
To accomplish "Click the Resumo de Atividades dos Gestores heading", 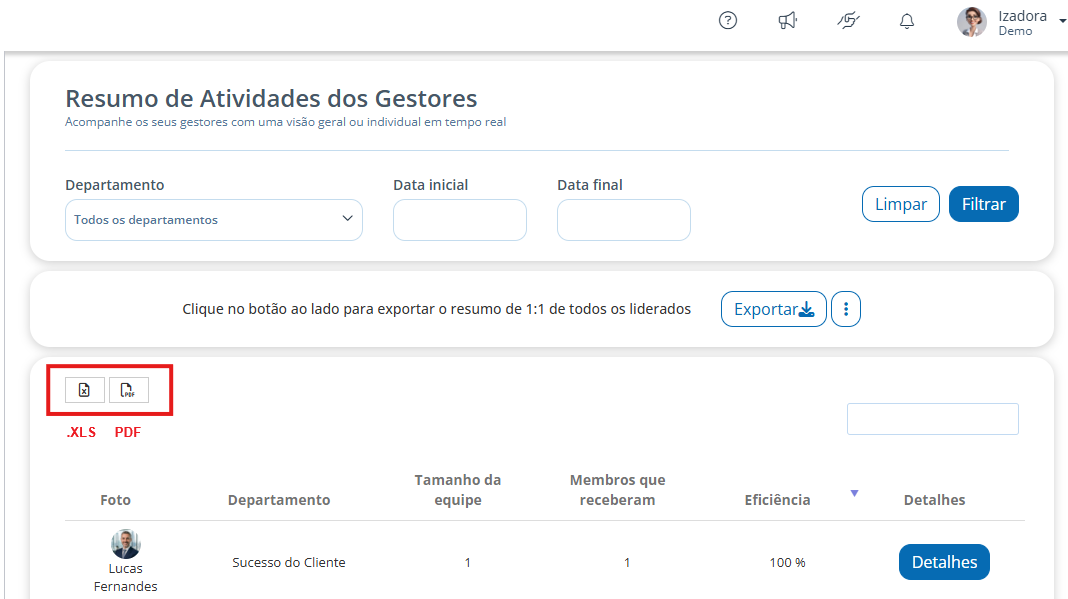I will [x=271, y=98].
